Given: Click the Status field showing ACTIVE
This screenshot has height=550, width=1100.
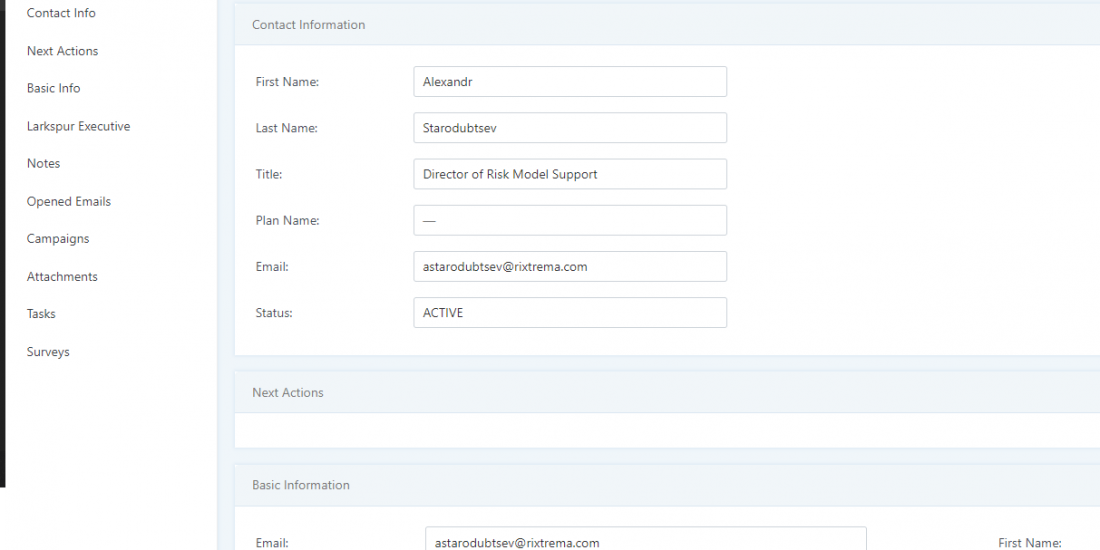Looking at the screenshot, I should pyautogui.click(x=569, y=312).
